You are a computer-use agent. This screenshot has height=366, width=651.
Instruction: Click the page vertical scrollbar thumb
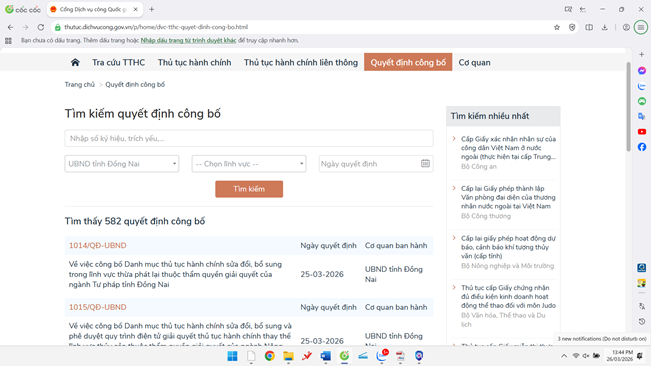tap(628, 107)
